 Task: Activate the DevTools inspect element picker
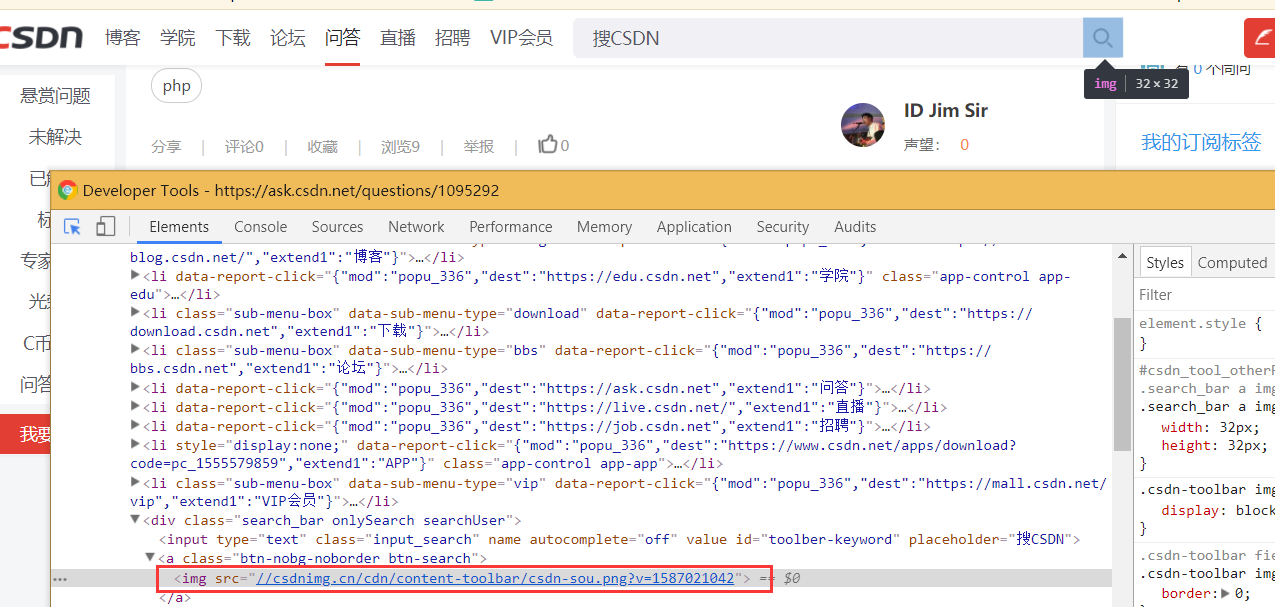tap(72, 227)
